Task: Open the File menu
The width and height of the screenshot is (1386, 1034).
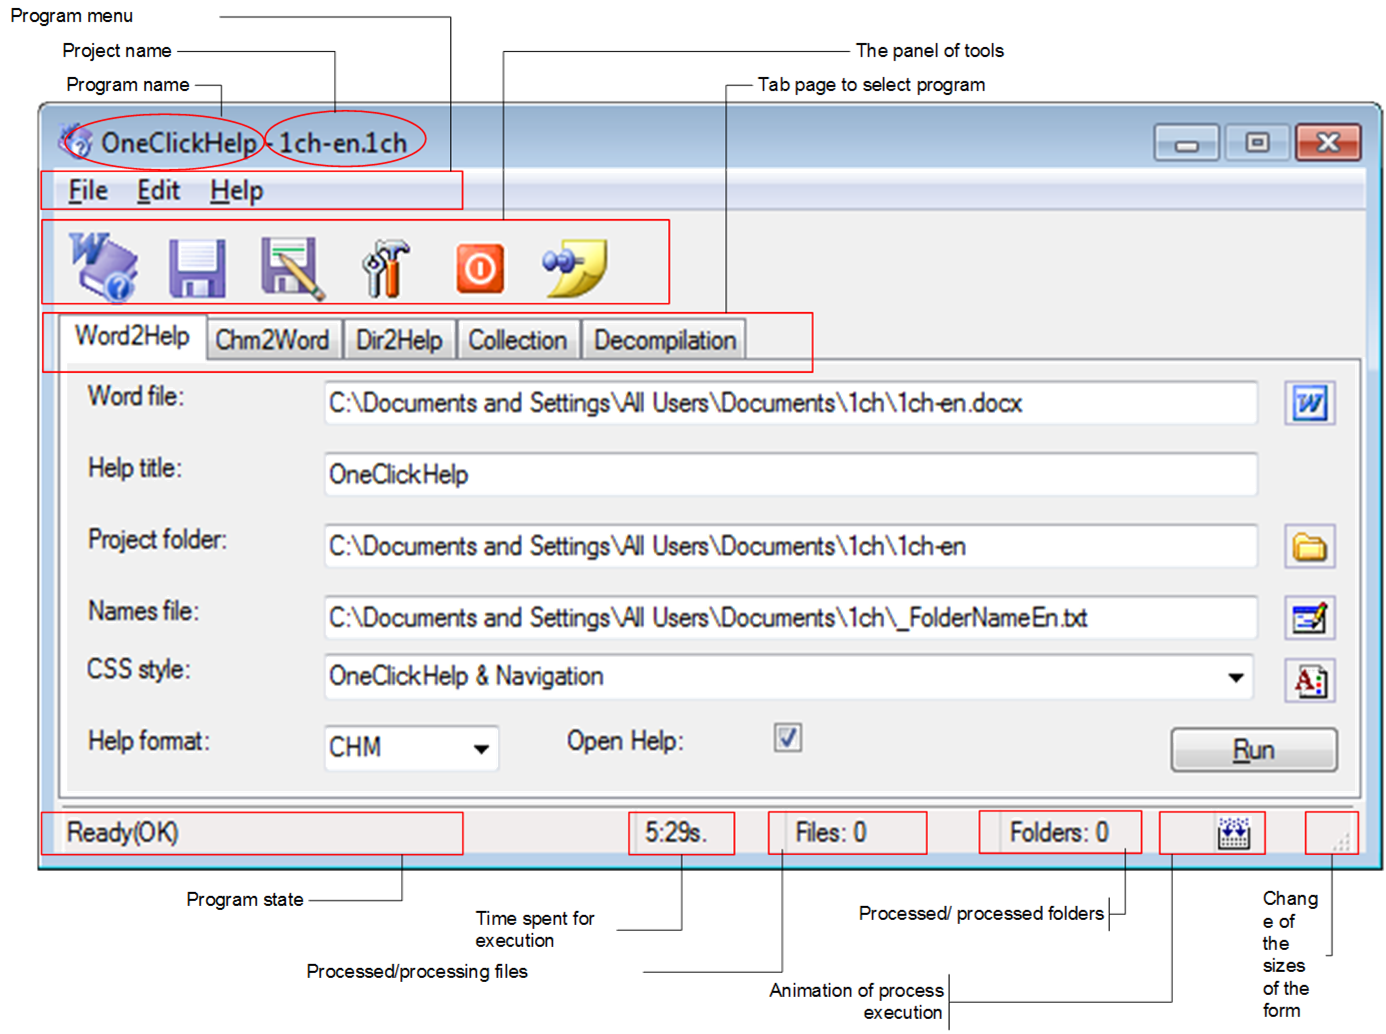Action: point(88,191)
